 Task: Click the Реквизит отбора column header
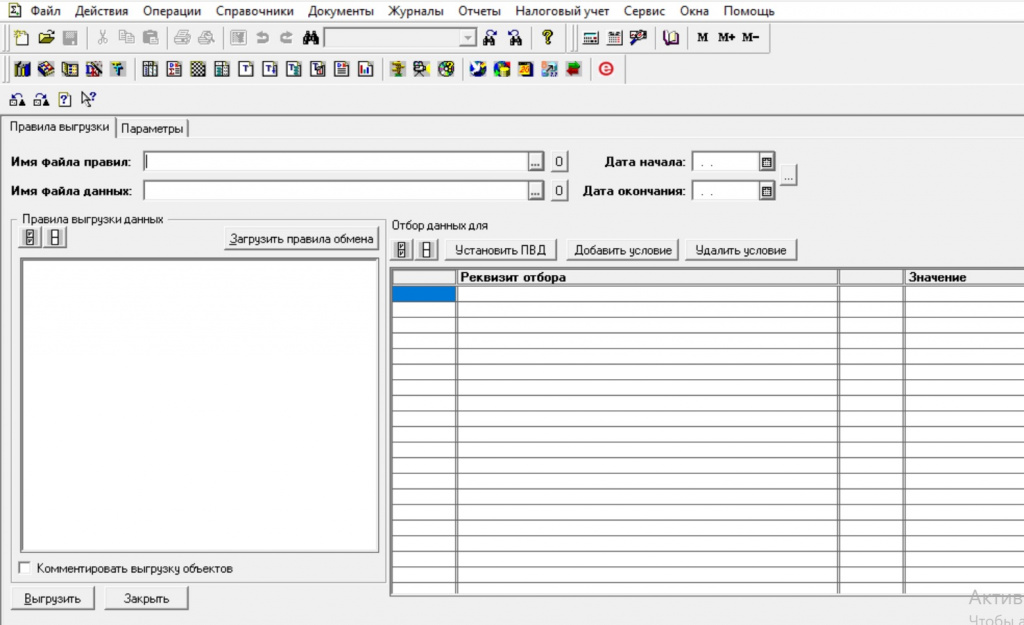pyautogui.click(x=647, y=277)
